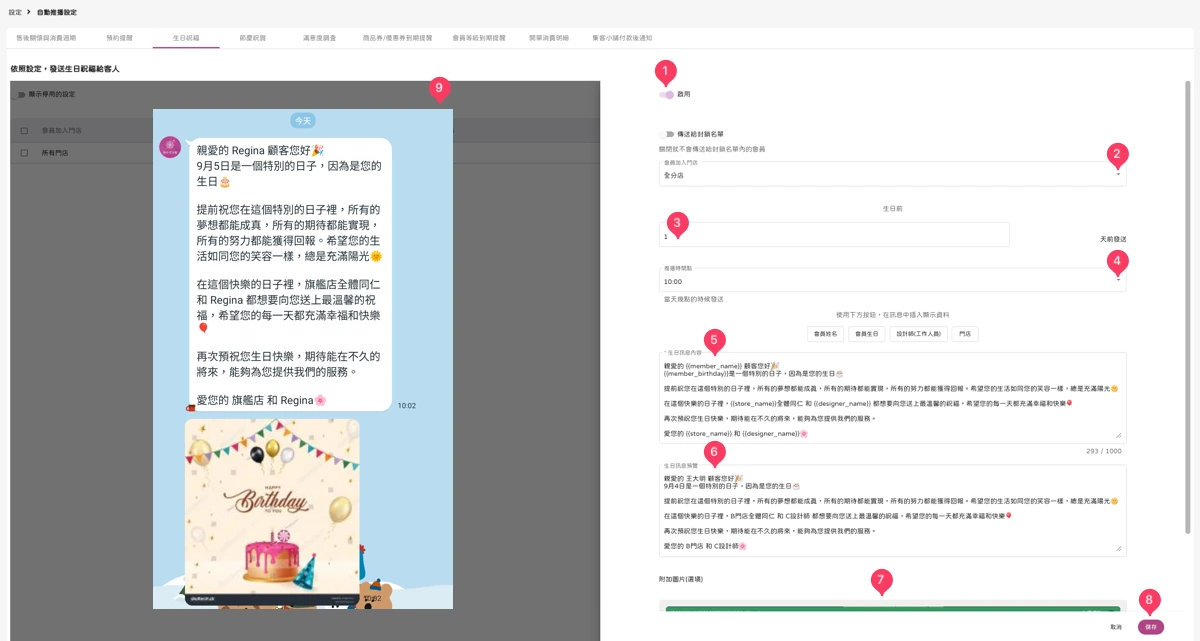Open the 節慶祝賀 tab

point(252,38)
